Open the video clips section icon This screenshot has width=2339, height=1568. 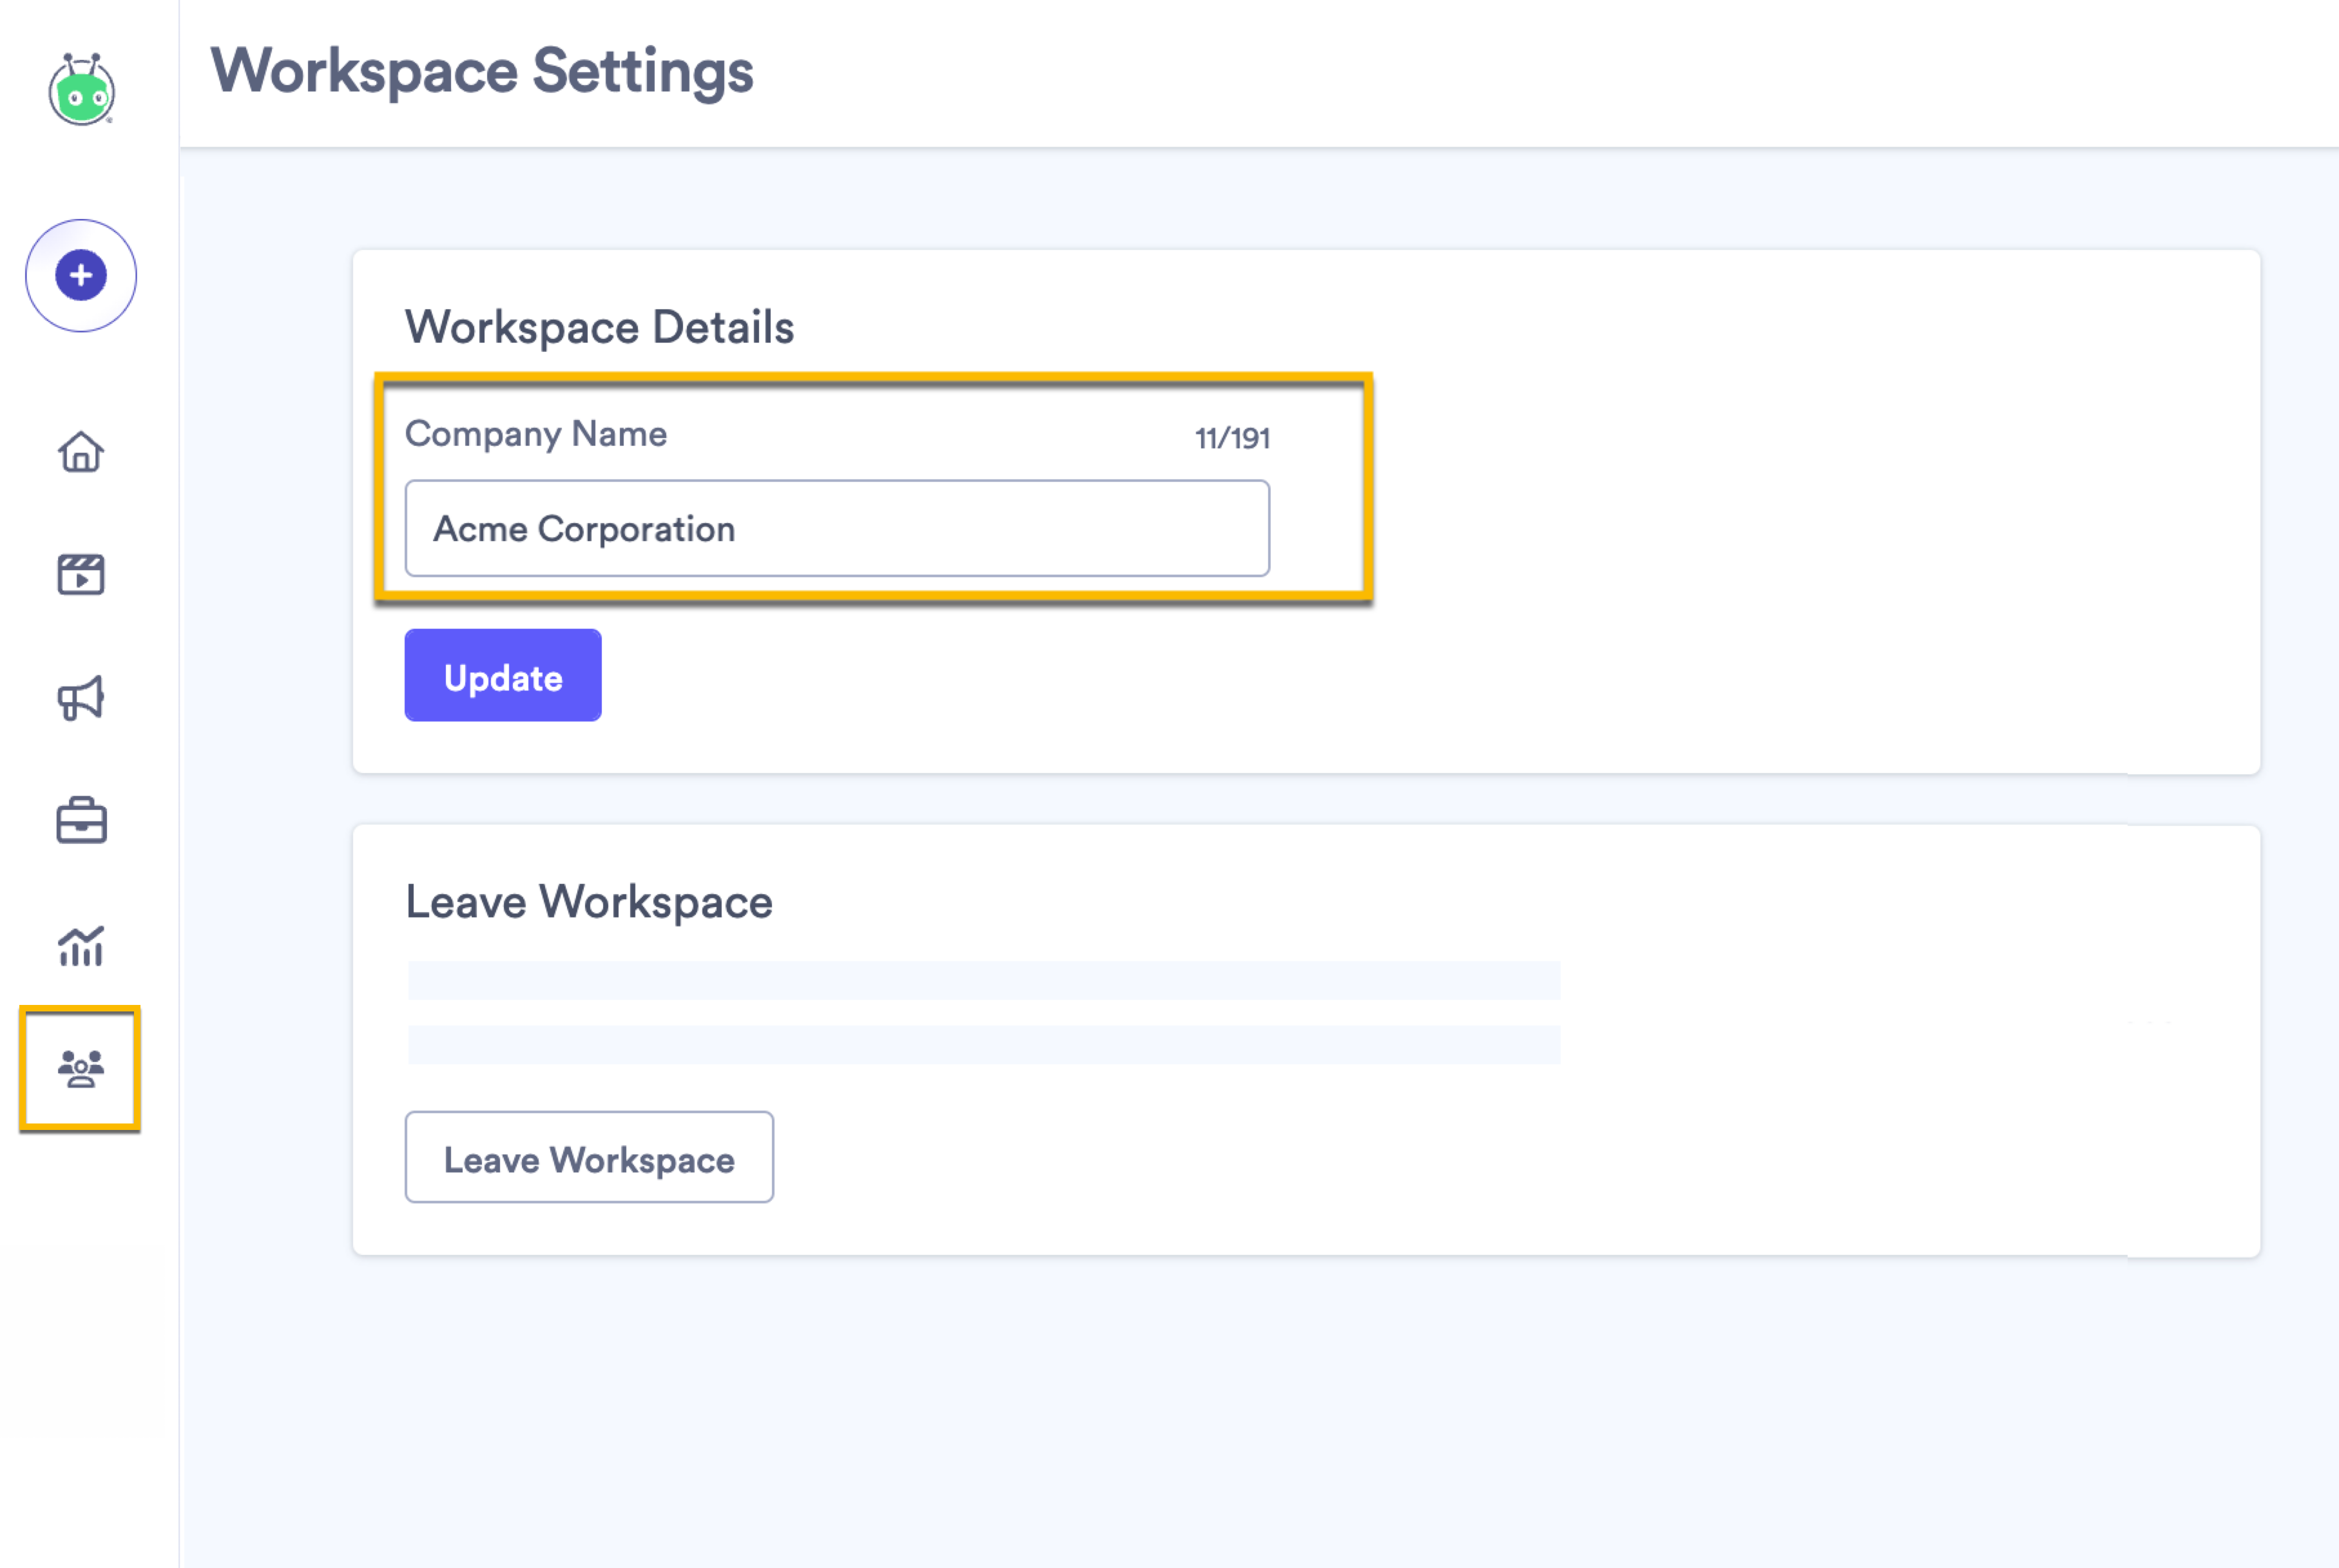(81, 575)
